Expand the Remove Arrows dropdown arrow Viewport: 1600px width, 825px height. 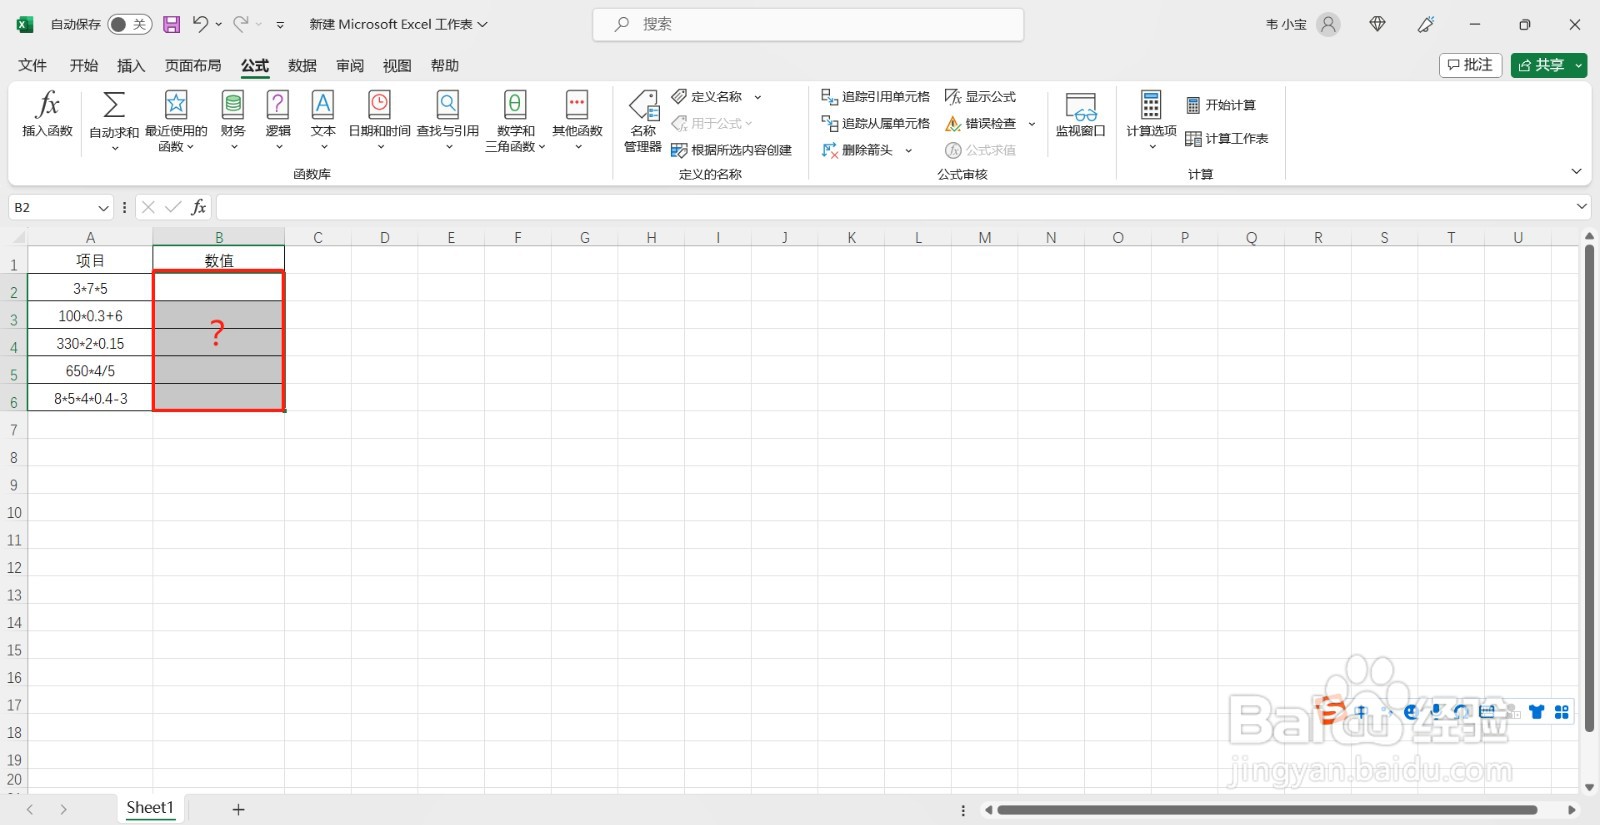[x=908, y=150]
